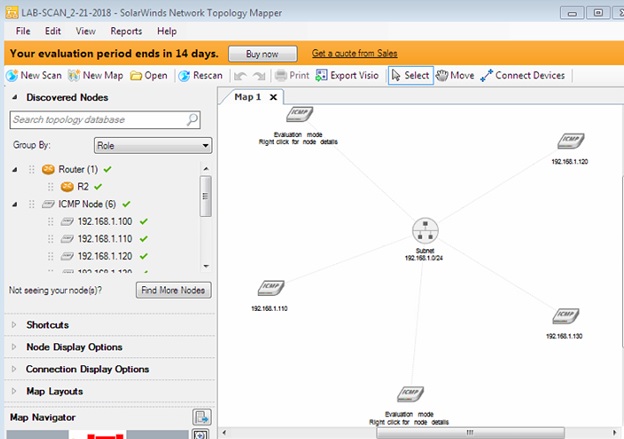Click the node list scroll-up arrow
624x439 pixels.
pos(206,169)
